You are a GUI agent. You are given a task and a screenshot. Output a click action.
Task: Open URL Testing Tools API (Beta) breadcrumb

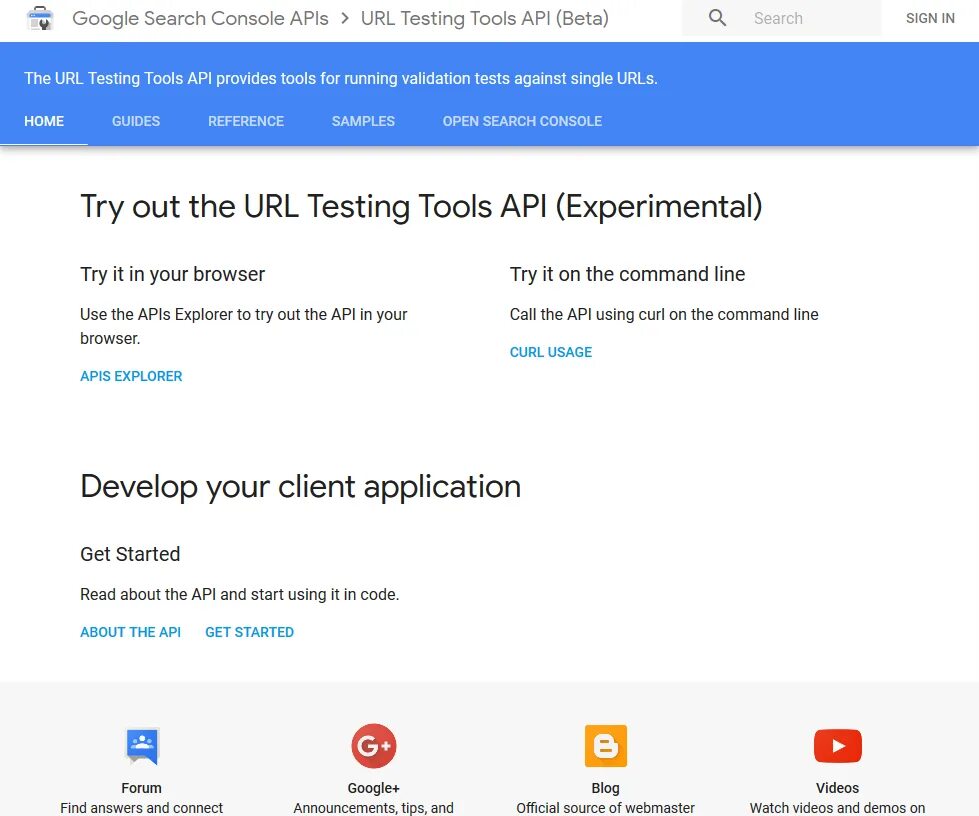(485, 18)
